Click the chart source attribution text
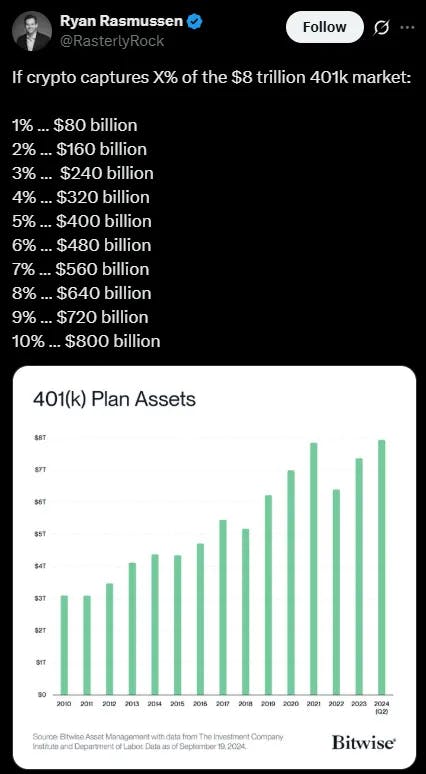The width and height of the screenshot is (426, 774). tap(159, 741)
